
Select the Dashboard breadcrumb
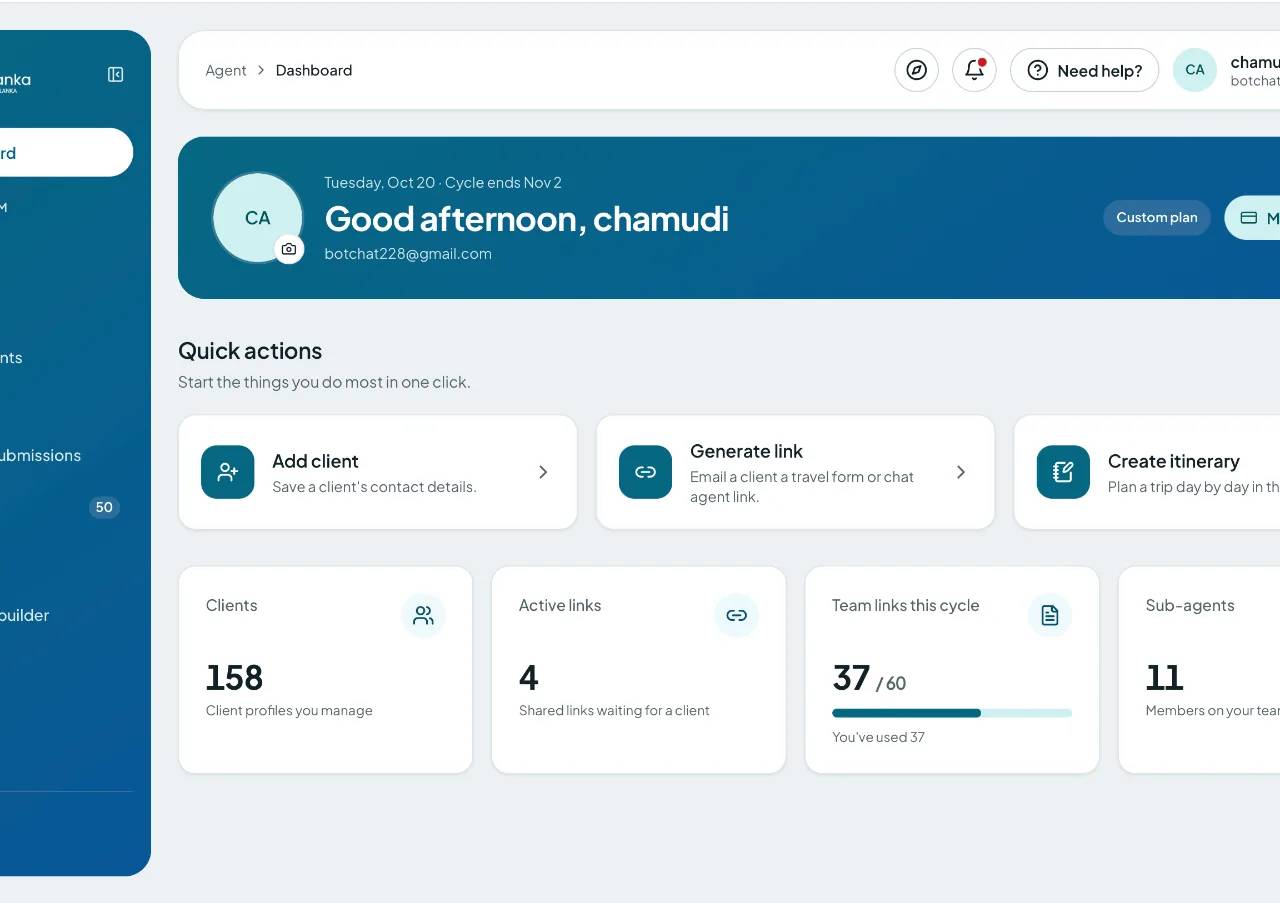point(314,70)
